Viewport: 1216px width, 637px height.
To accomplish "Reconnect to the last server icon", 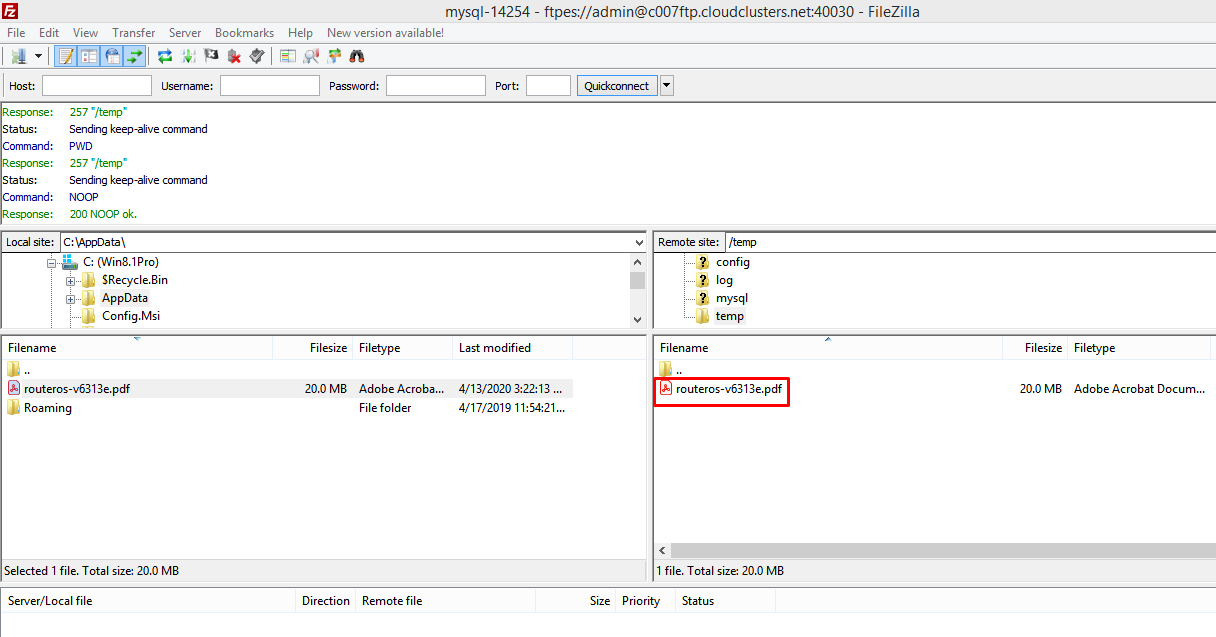I will pyautogui.click(x=257, y=56).
